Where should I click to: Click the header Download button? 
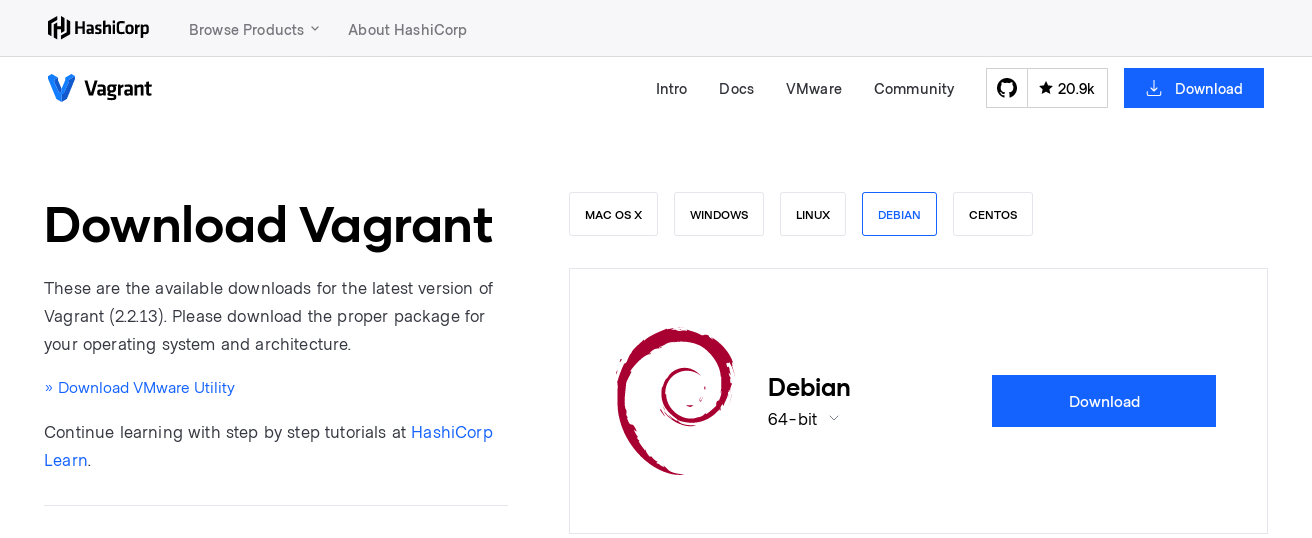click(x=1193, y=88)
